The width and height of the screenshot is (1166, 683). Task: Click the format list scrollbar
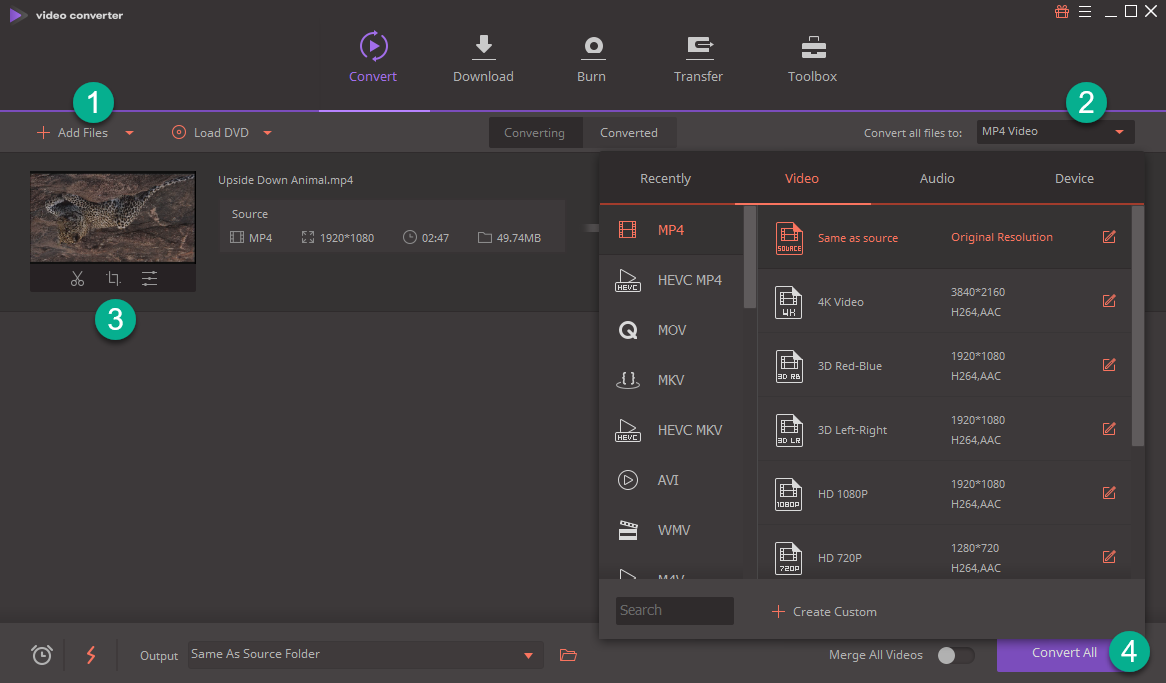tap(750, 257)
